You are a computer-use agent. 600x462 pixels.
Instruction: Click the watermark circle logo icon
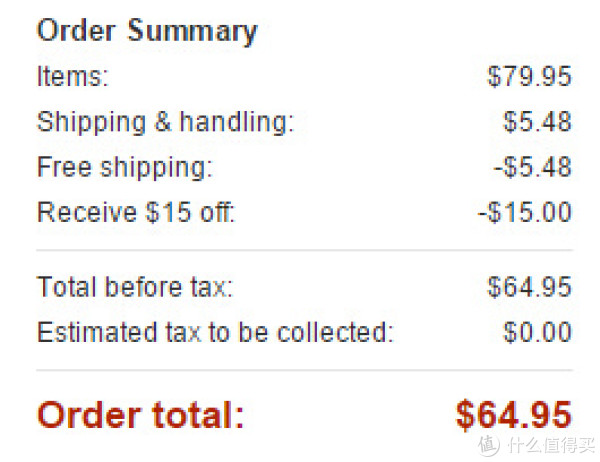pyautogui.click(x=488, y=445)
